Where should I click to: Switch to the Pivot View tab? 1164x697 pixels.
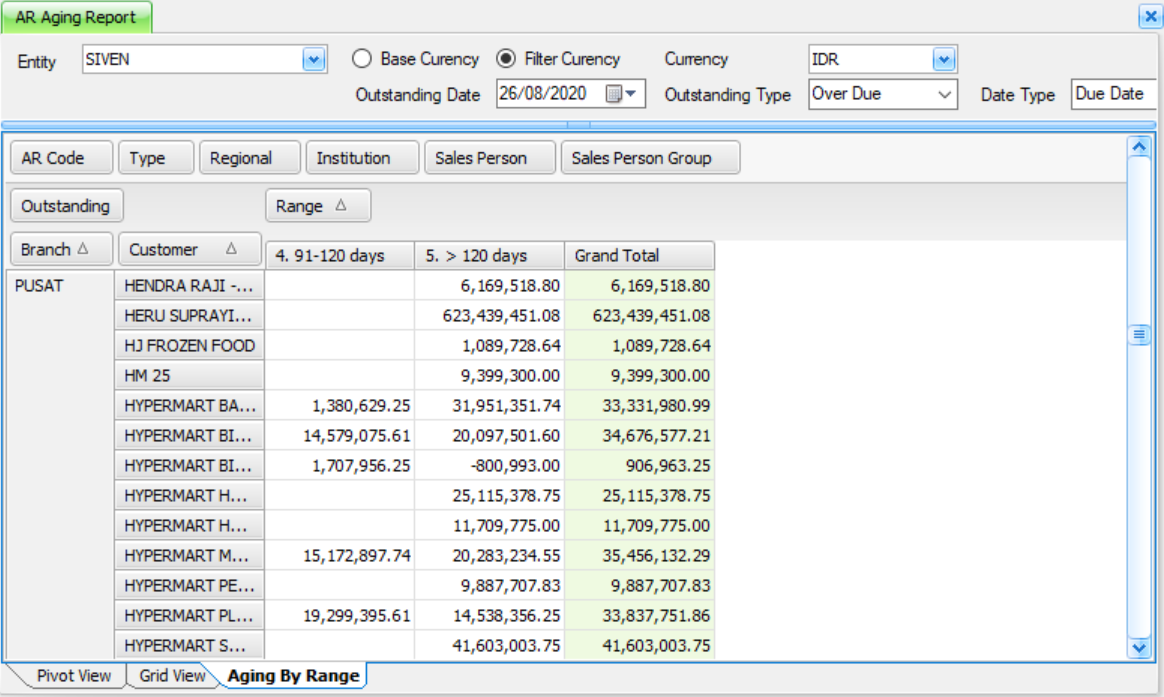coord(73,675)
